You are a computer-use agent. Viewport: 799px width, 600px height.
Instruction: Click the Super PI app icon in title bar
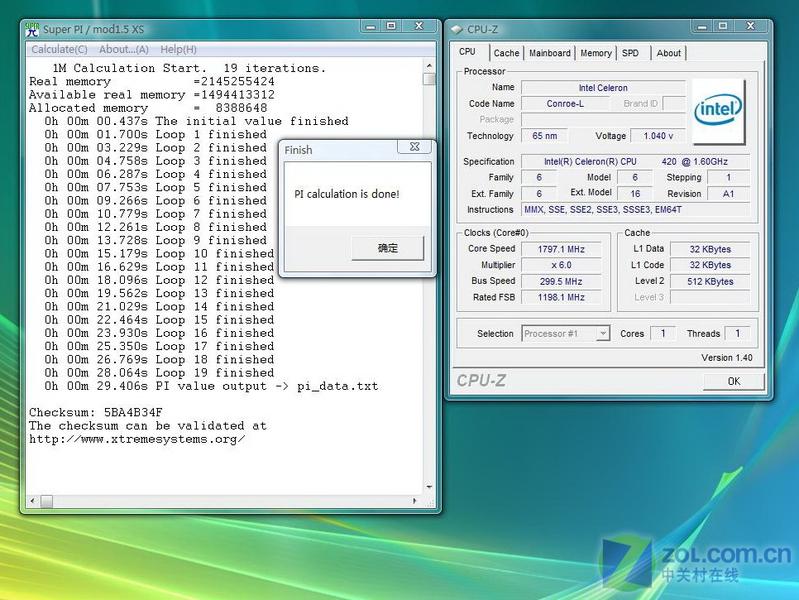32,29
